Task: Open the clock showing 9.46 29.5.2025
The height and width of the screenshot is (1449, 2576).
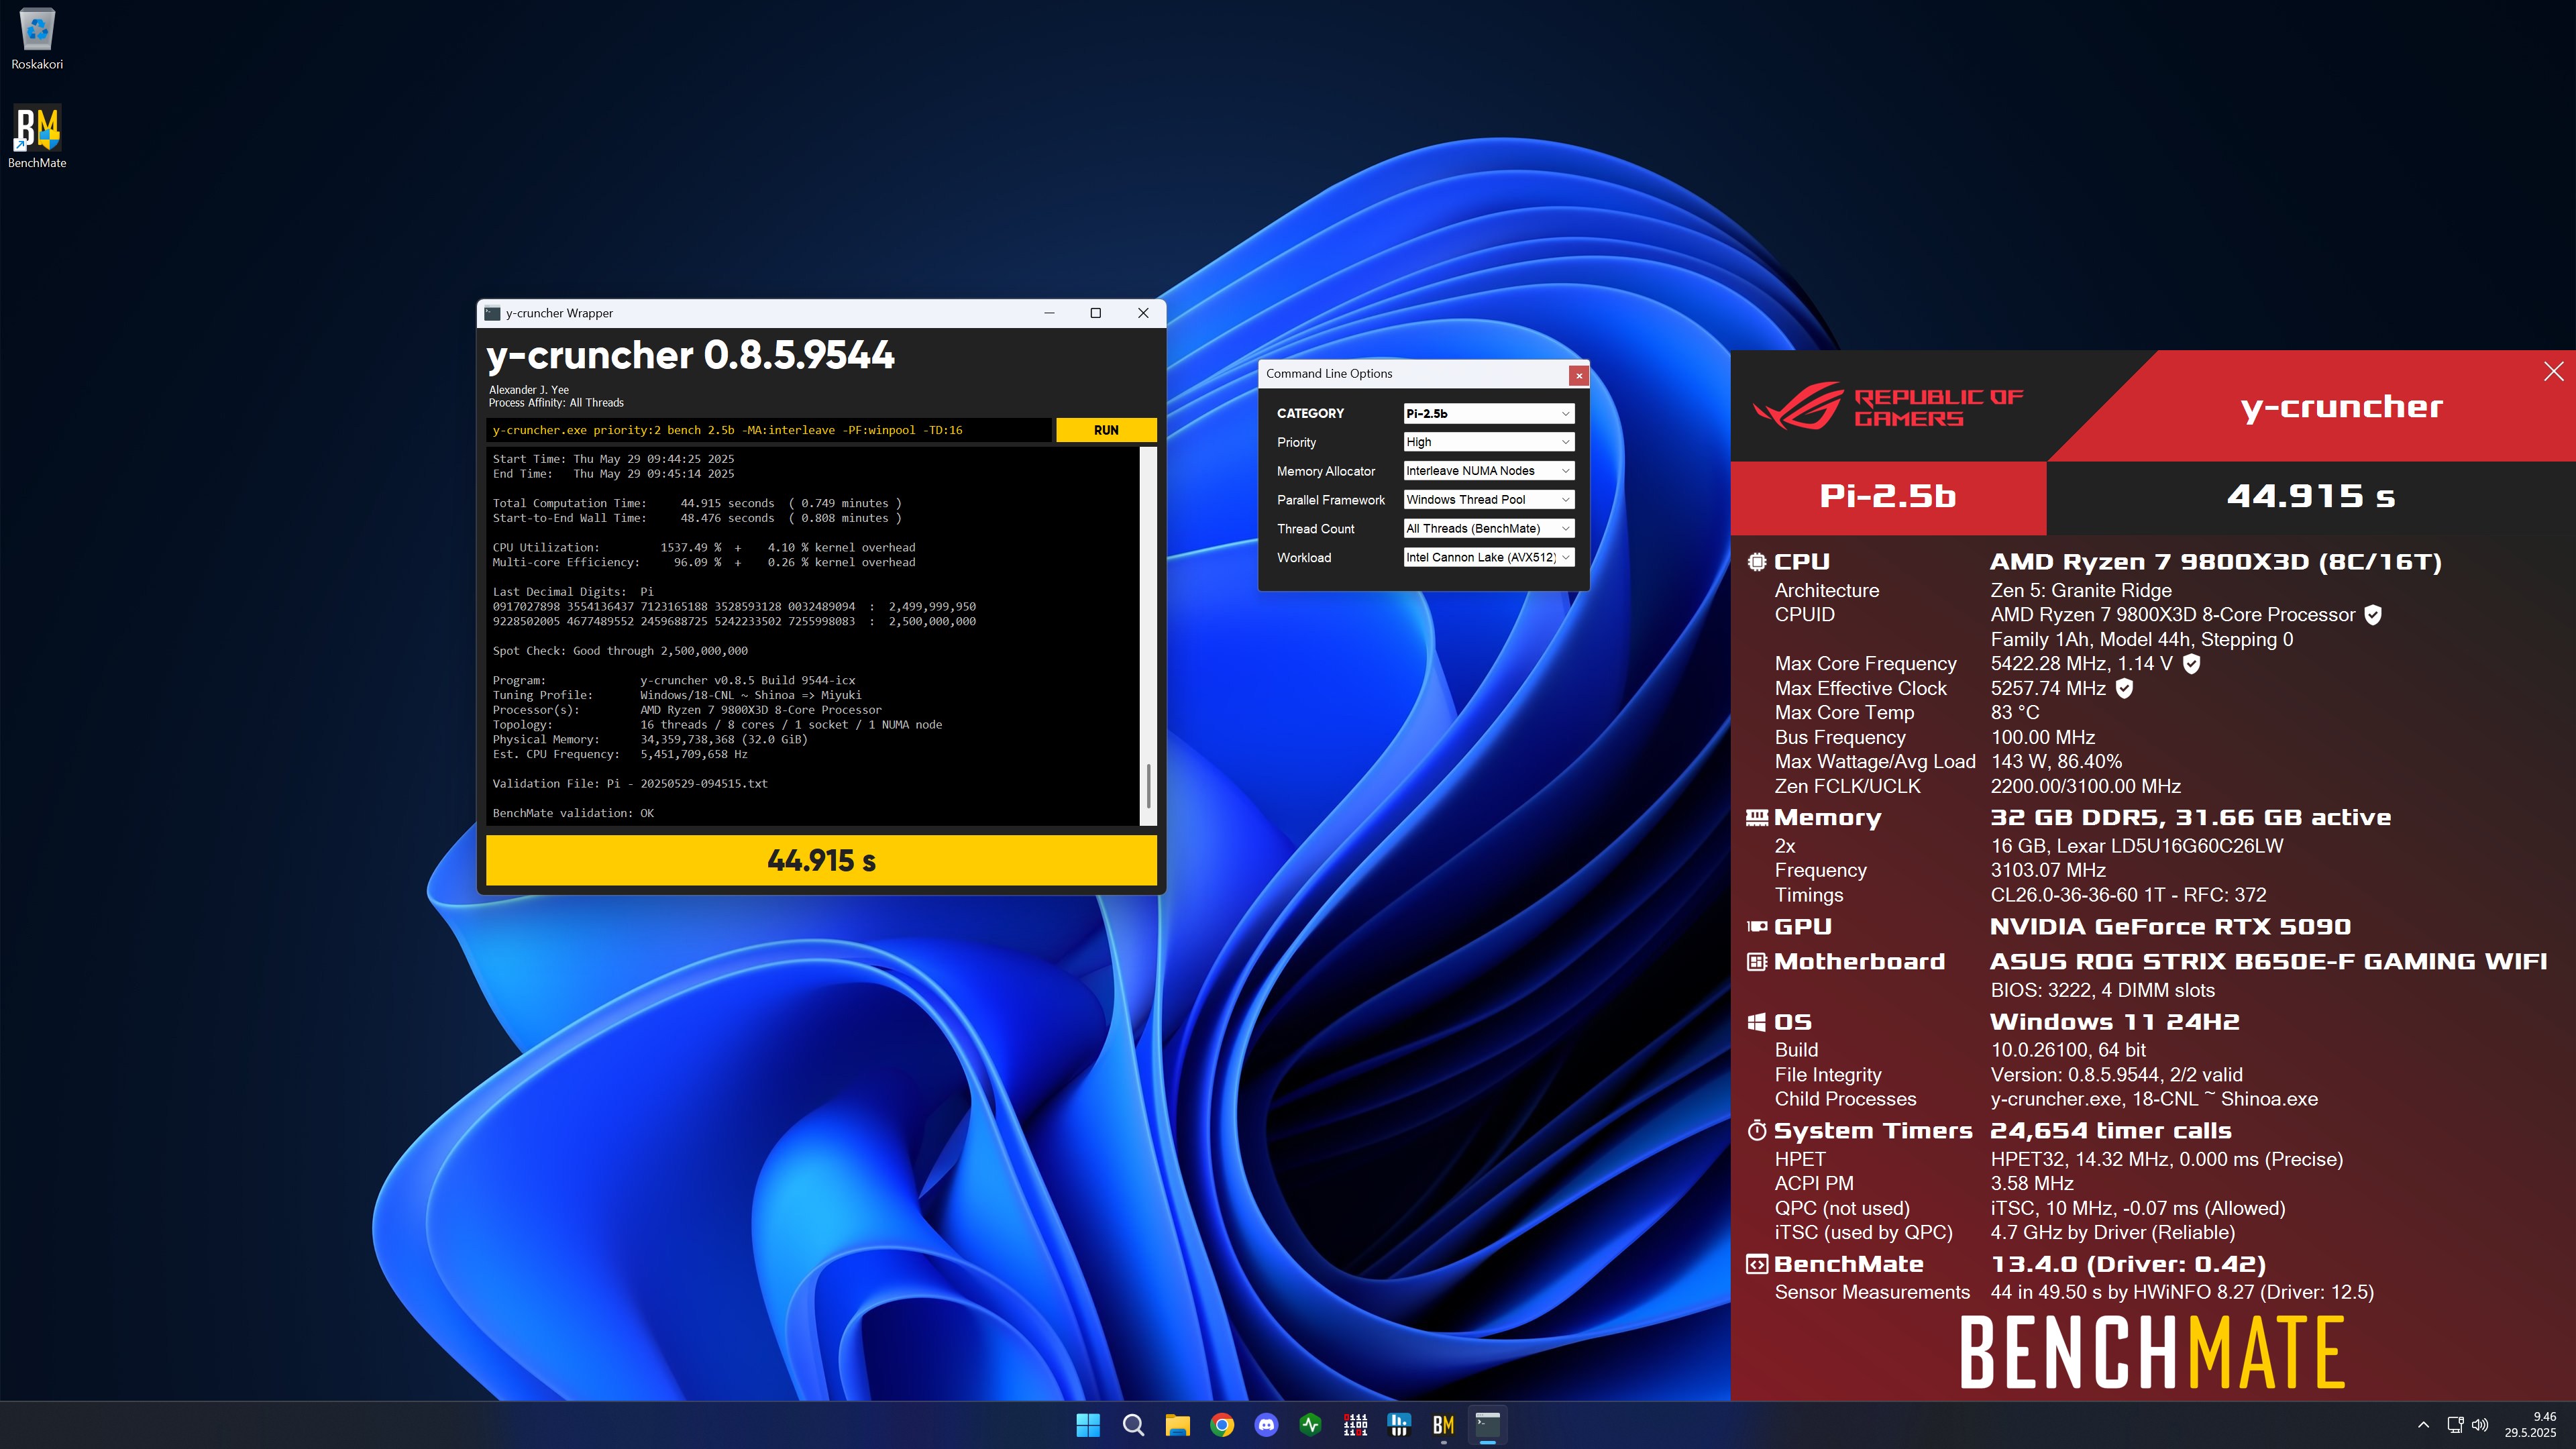Action: [2530, 1425]
